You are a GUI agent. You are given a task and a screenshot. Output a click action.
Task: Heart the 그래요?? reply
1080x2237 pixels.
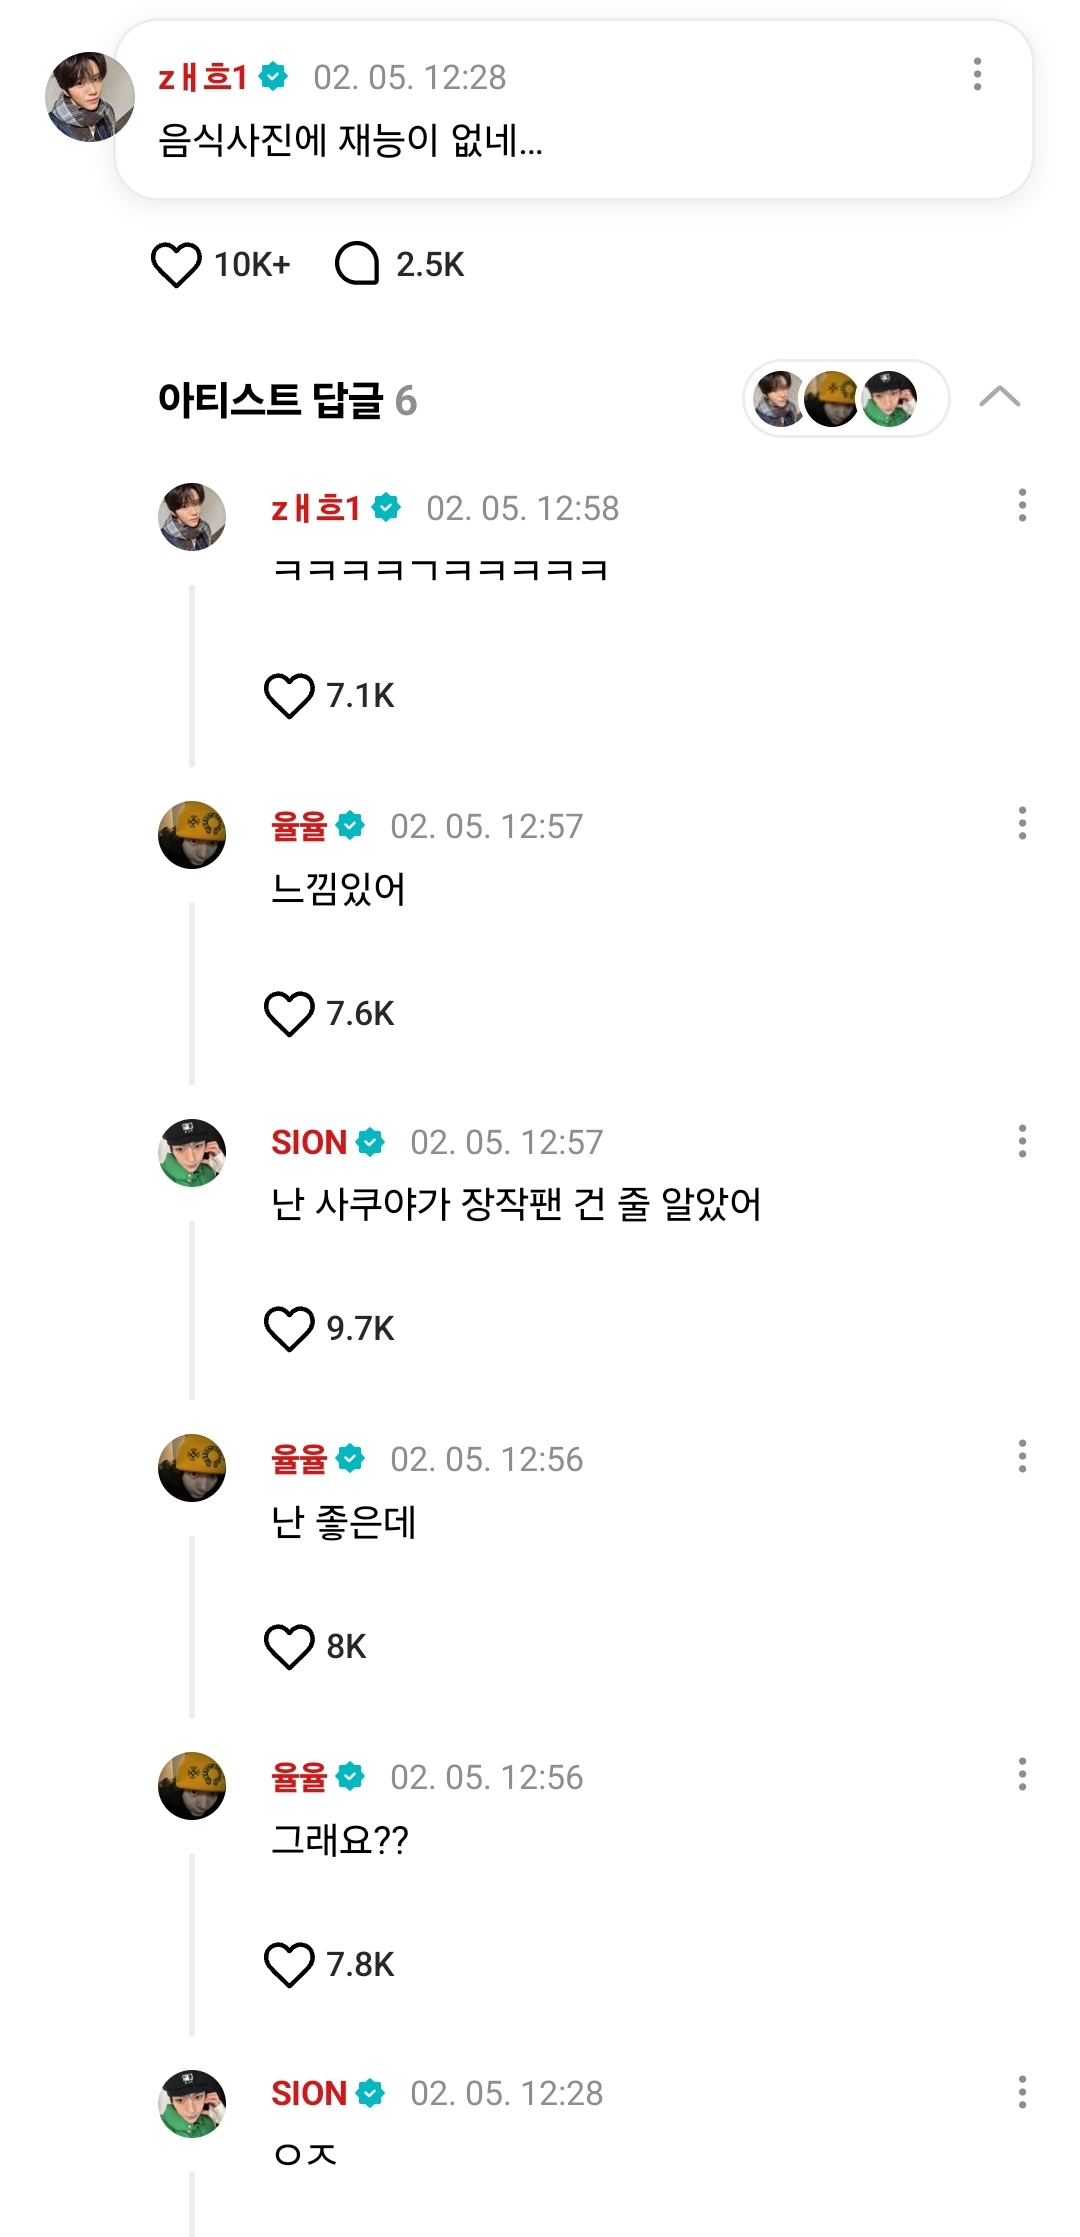point(289,1965)
